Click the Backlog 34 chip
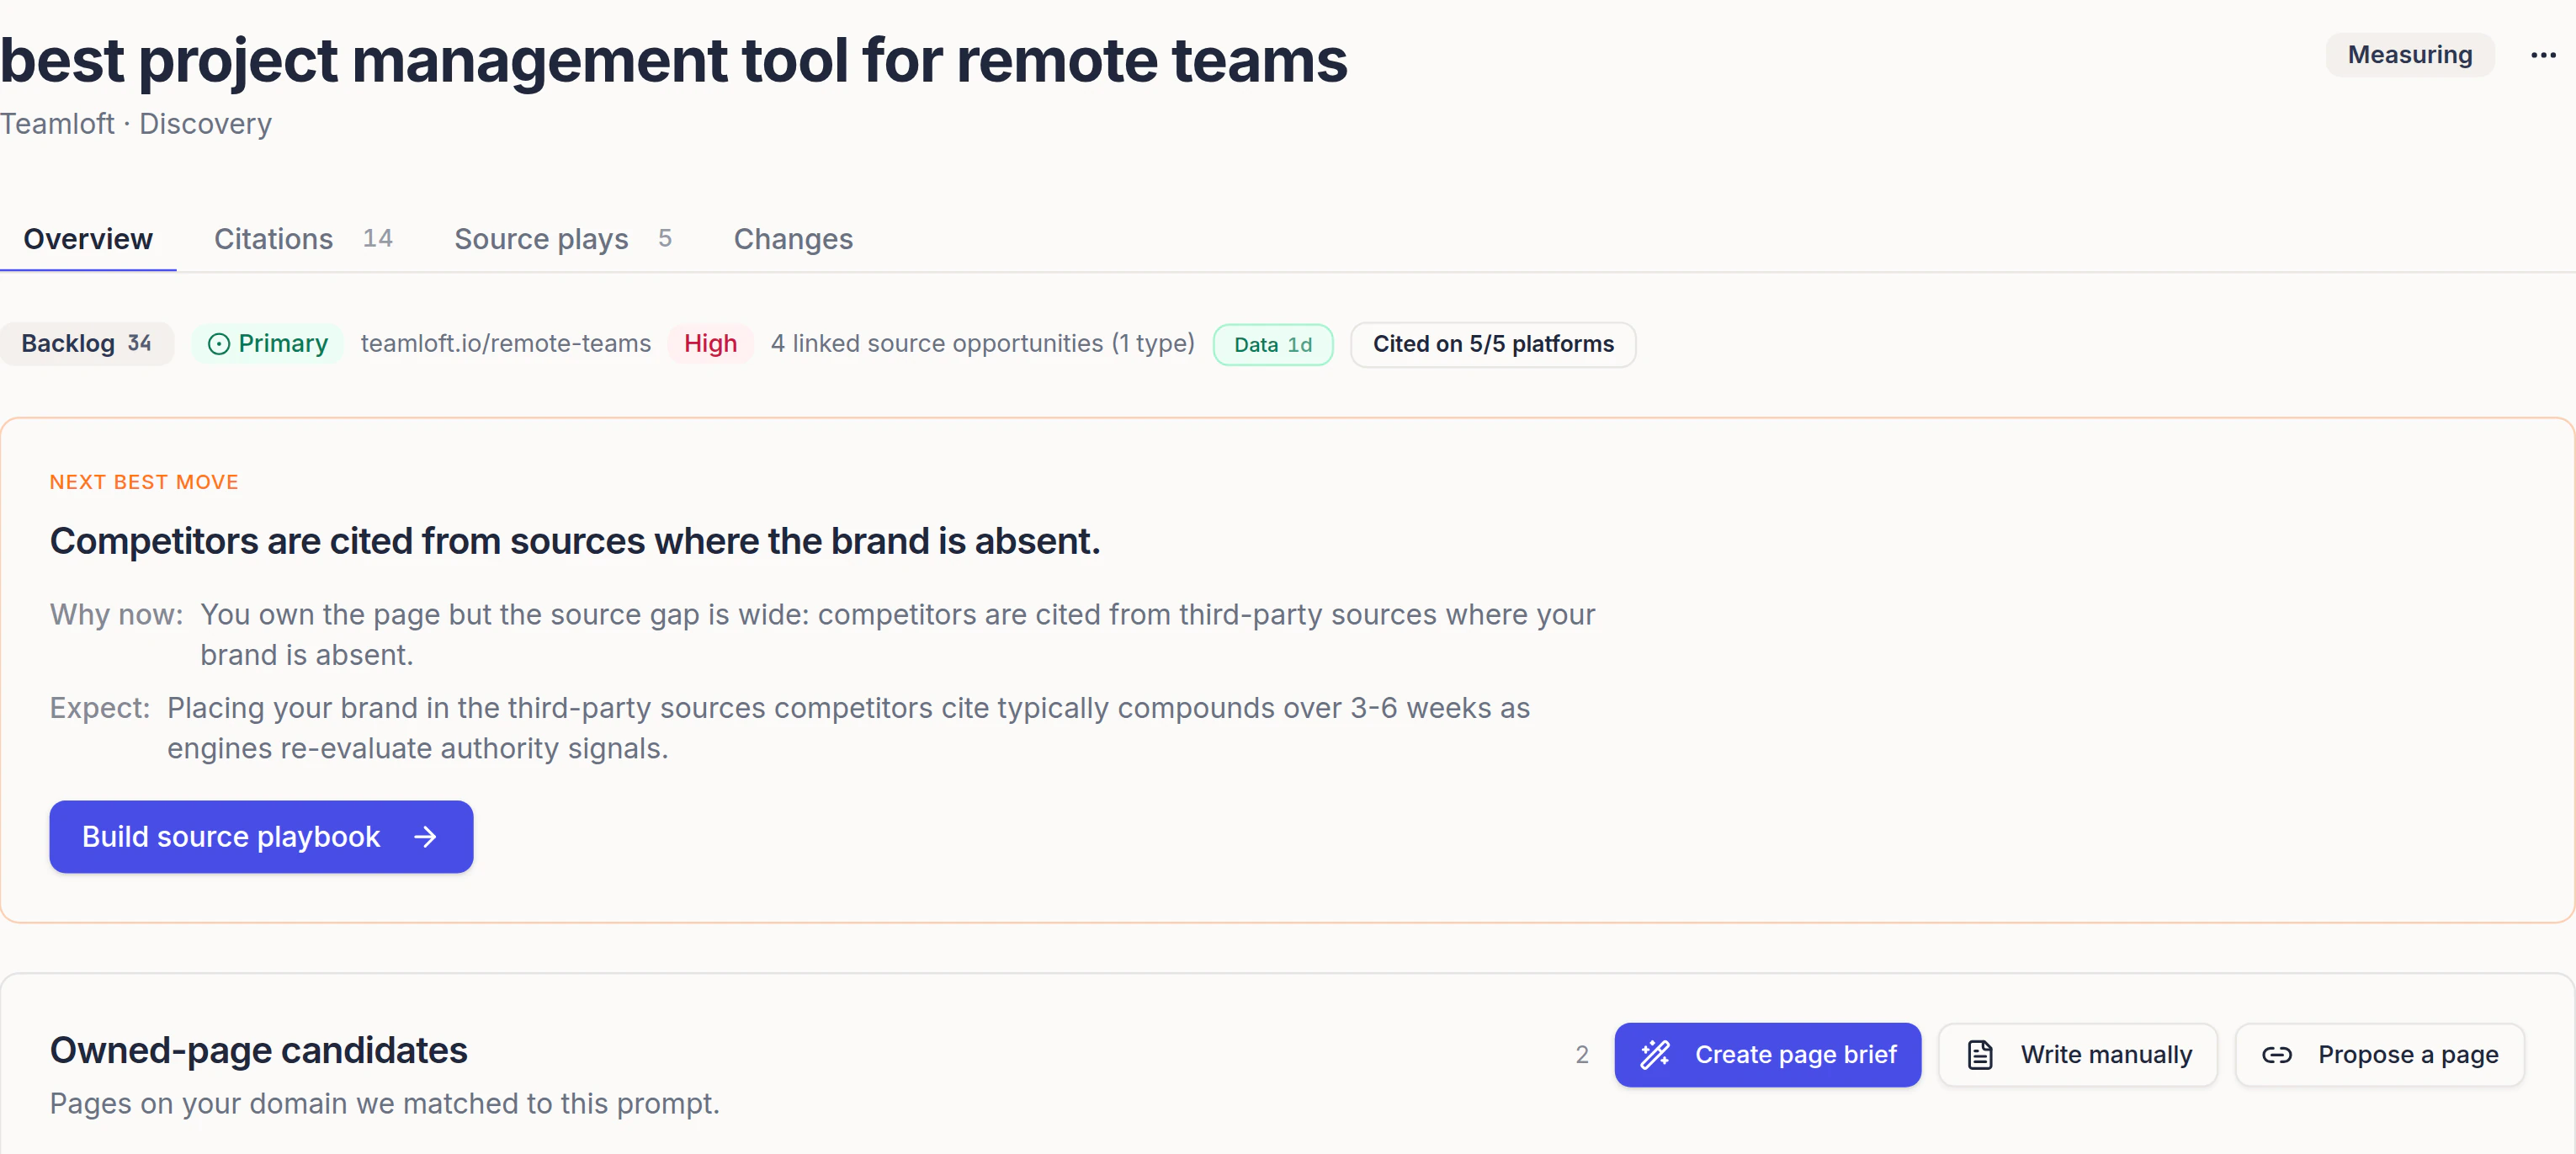This screenshot has width=2576, height=1154. click(x=86, y=344)
